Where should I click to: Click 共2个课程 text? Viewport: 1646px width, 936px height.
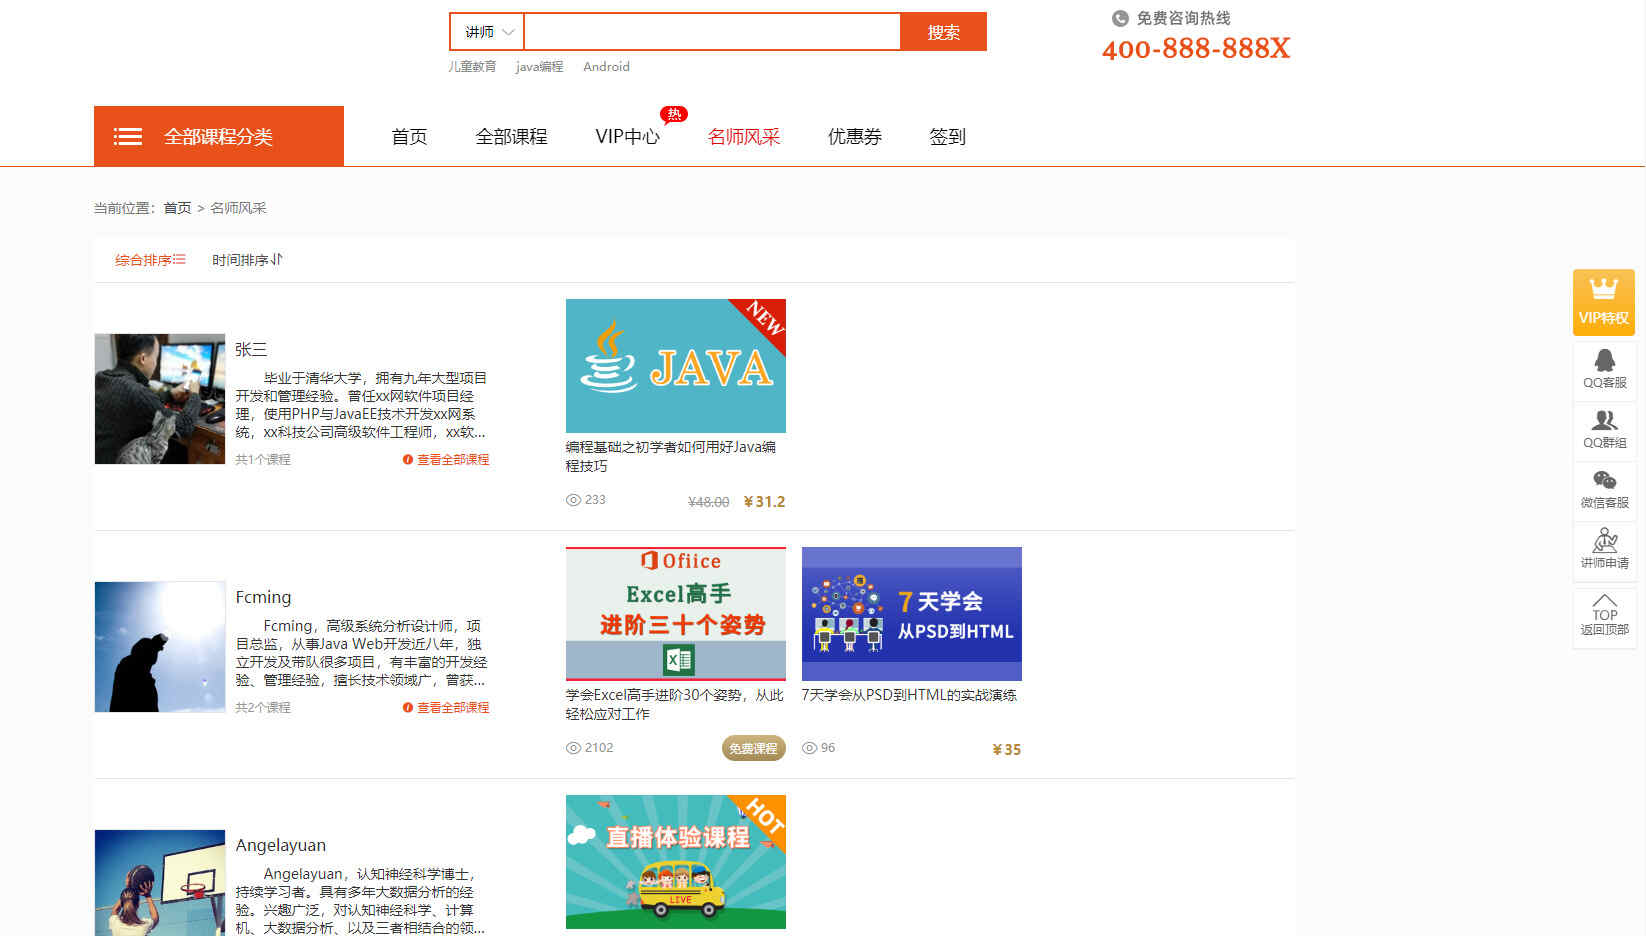pyautogui.click(x=263, y=708)
